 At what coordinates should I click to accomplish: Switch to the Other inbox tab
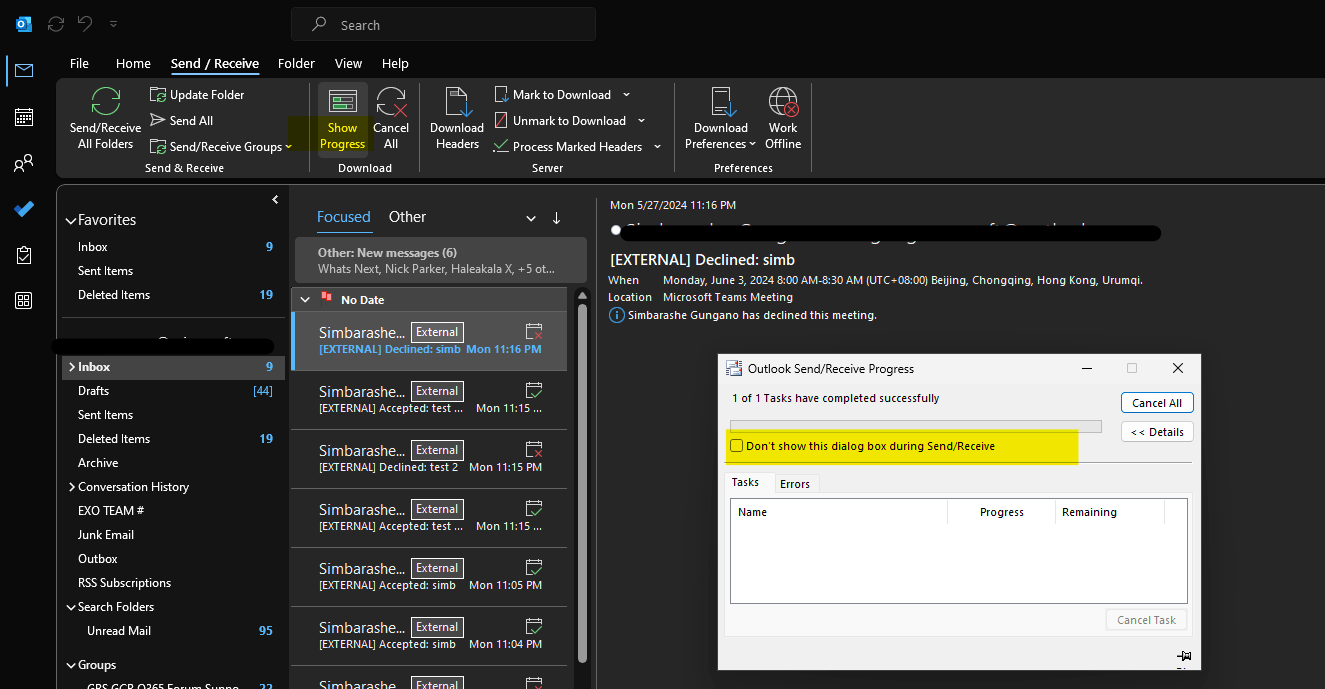pos(407,217)
